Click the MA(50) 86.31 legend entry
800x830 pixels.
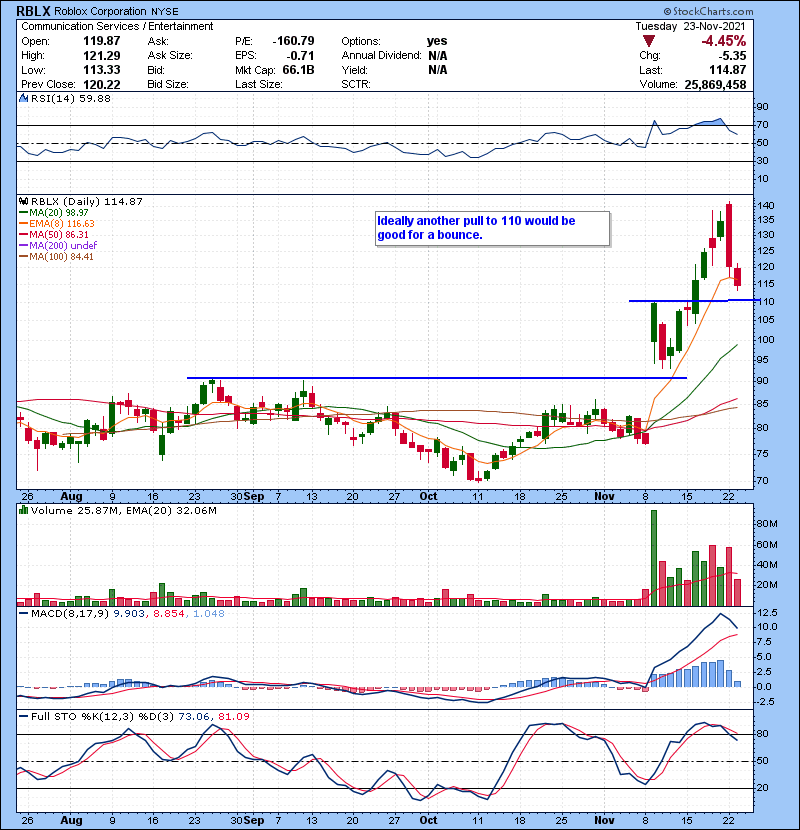(x=53, y=235)
